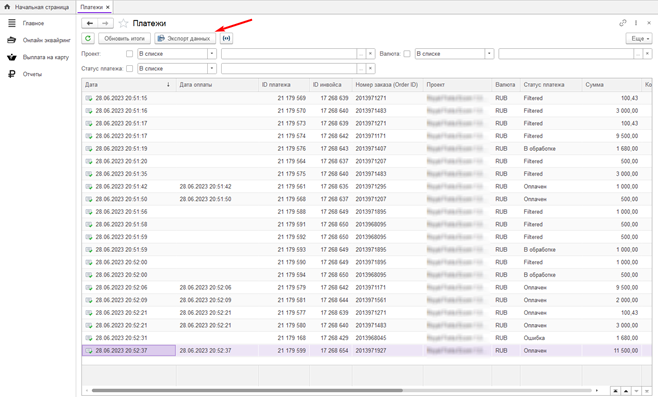
Task: Click horizontal scrollbar thumb
Action: coord(247,390)
